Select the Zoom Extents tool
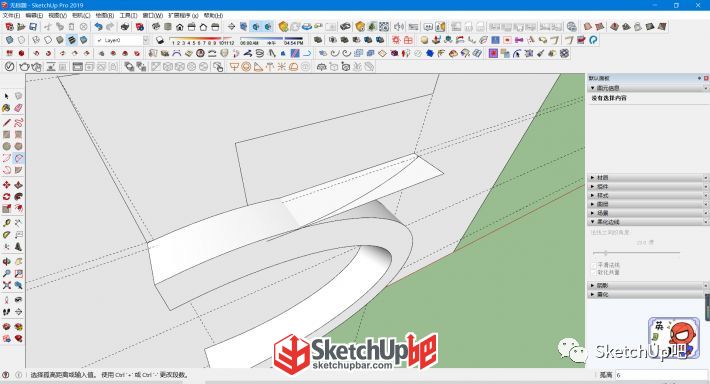Screen dimensions: 710x384 tap(6, 285)
